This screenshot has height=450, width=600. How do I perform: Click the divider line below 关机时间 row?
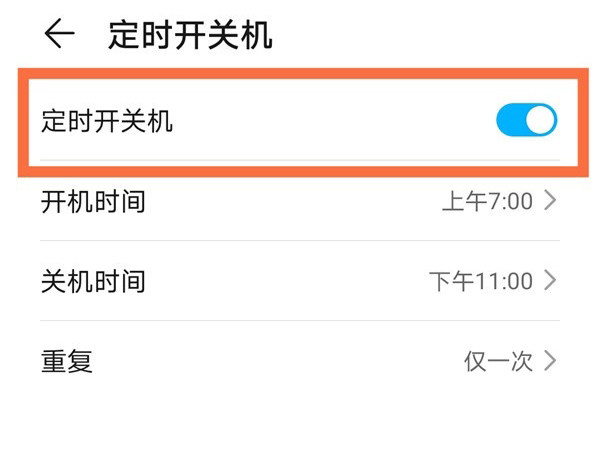pyautogui.click(x=300, y=321)
